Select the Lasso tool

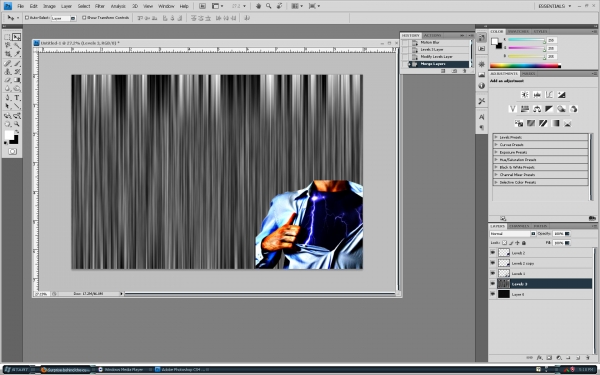tap(7, 46)
